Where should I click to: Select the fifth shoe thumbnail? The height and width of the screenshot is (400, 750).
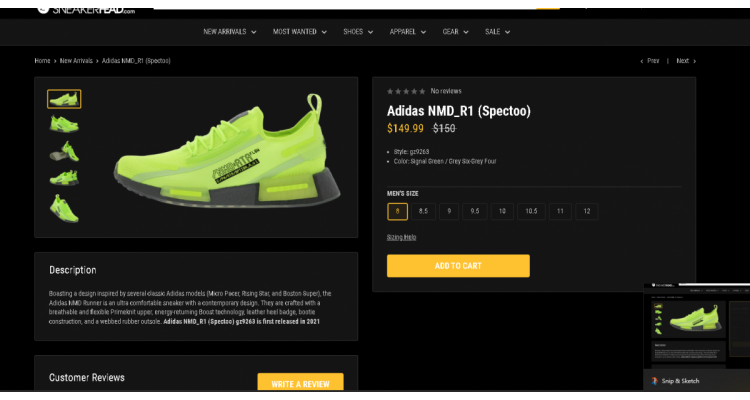64,208
